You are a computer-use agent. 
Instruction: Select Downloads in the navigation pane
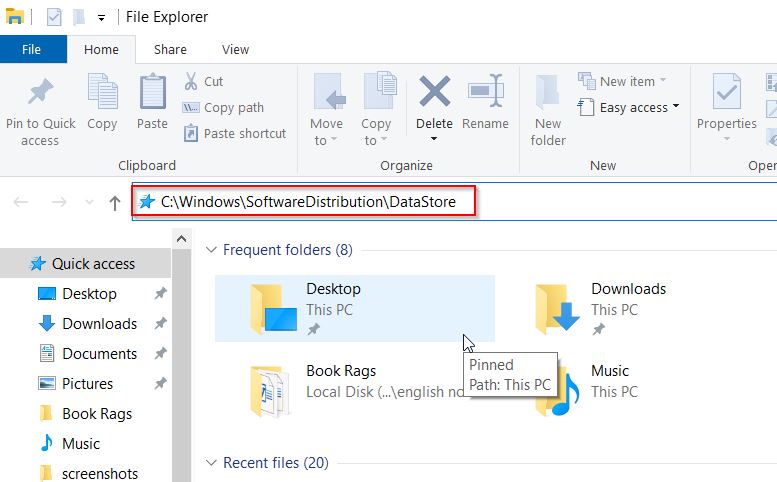point(99,323)
